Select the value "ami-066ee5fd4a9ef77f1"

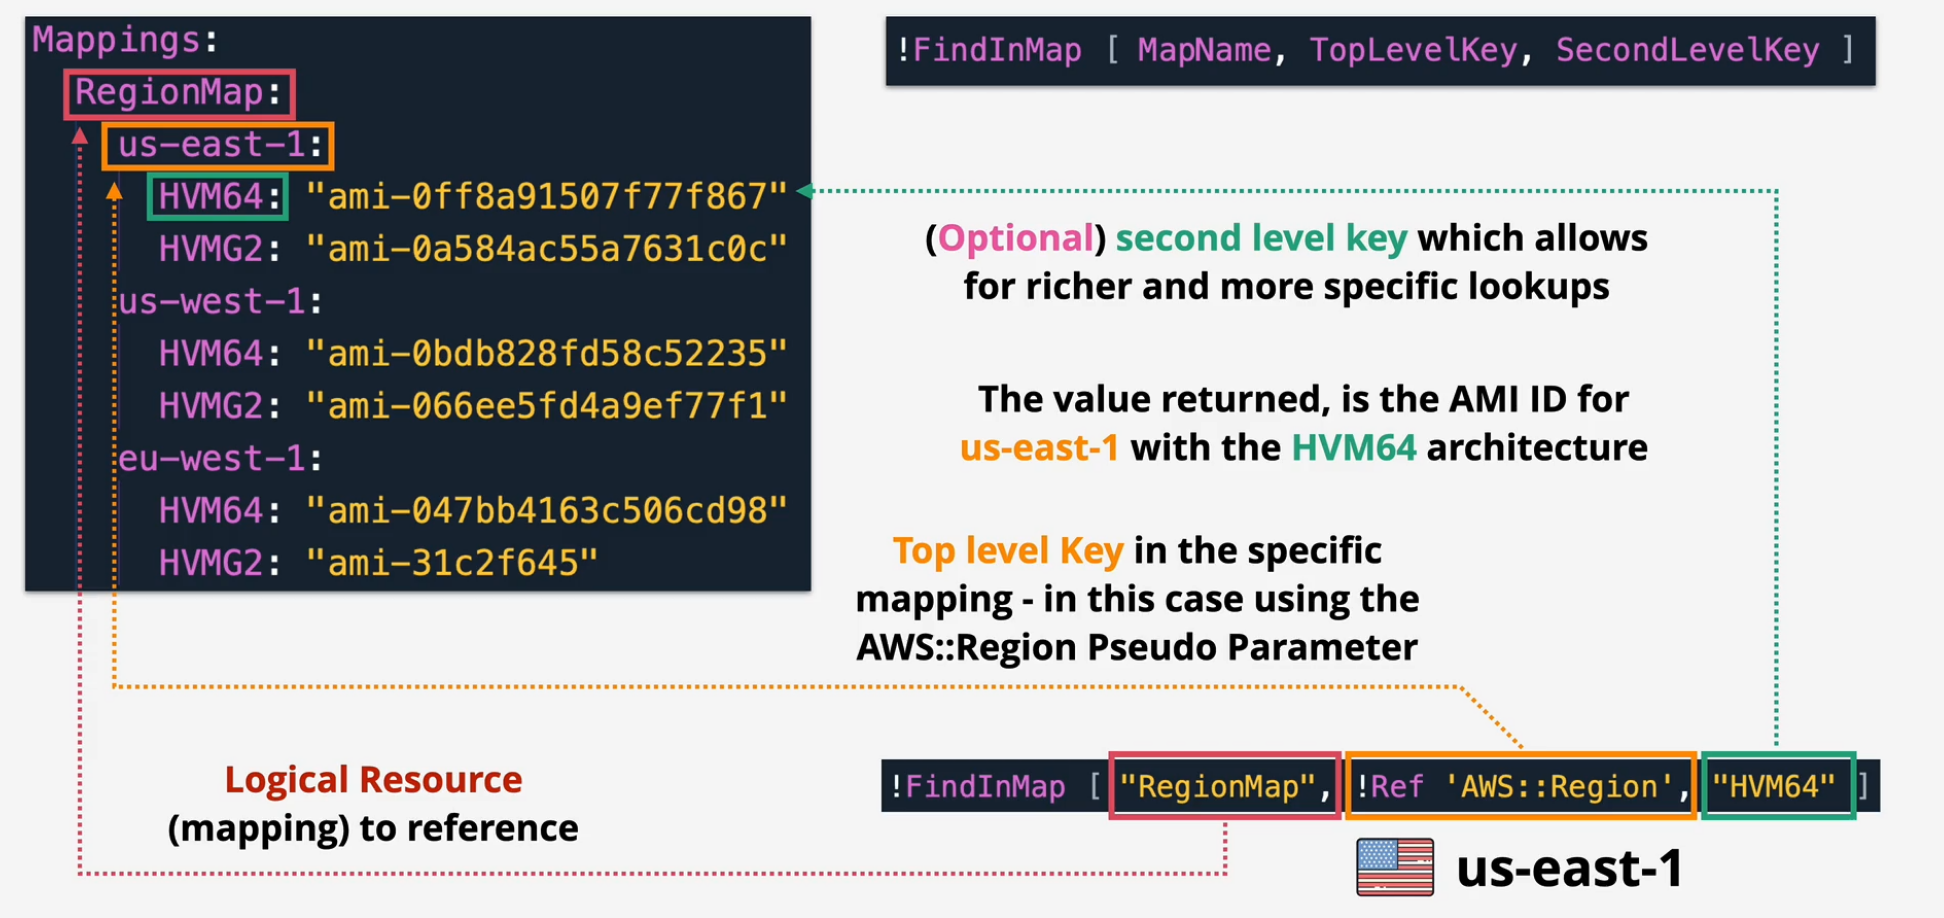[x=547, y=405]
